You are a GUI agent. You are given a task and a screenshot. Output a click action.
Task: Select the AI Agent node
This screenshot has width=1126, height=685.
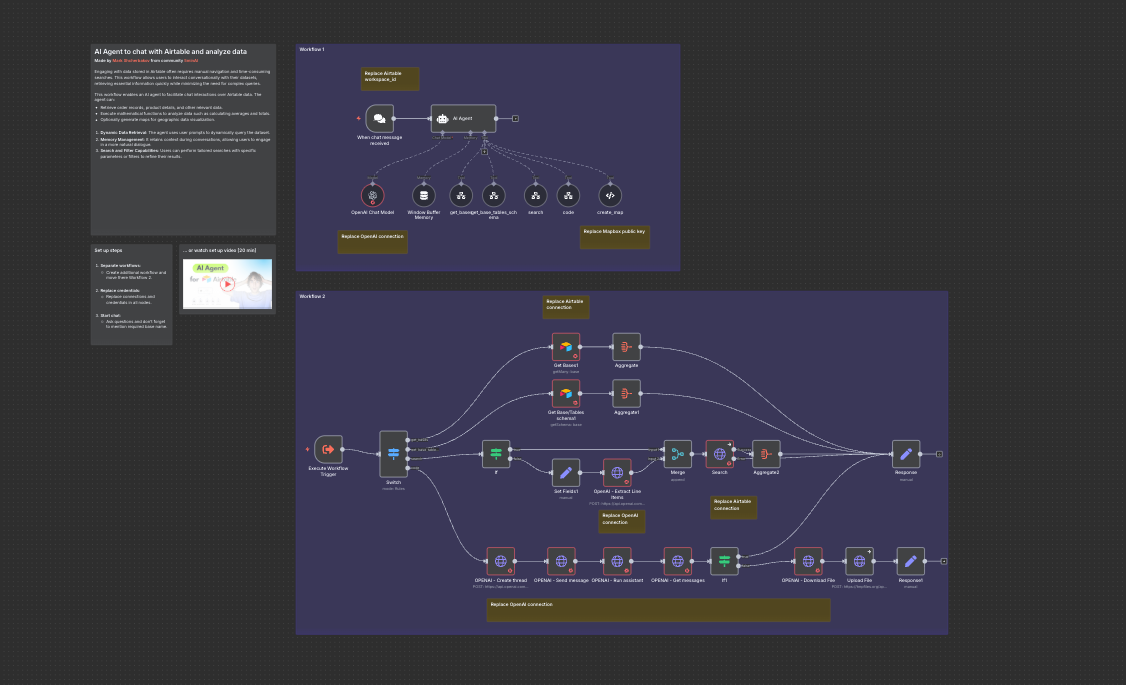click(463, 118)
